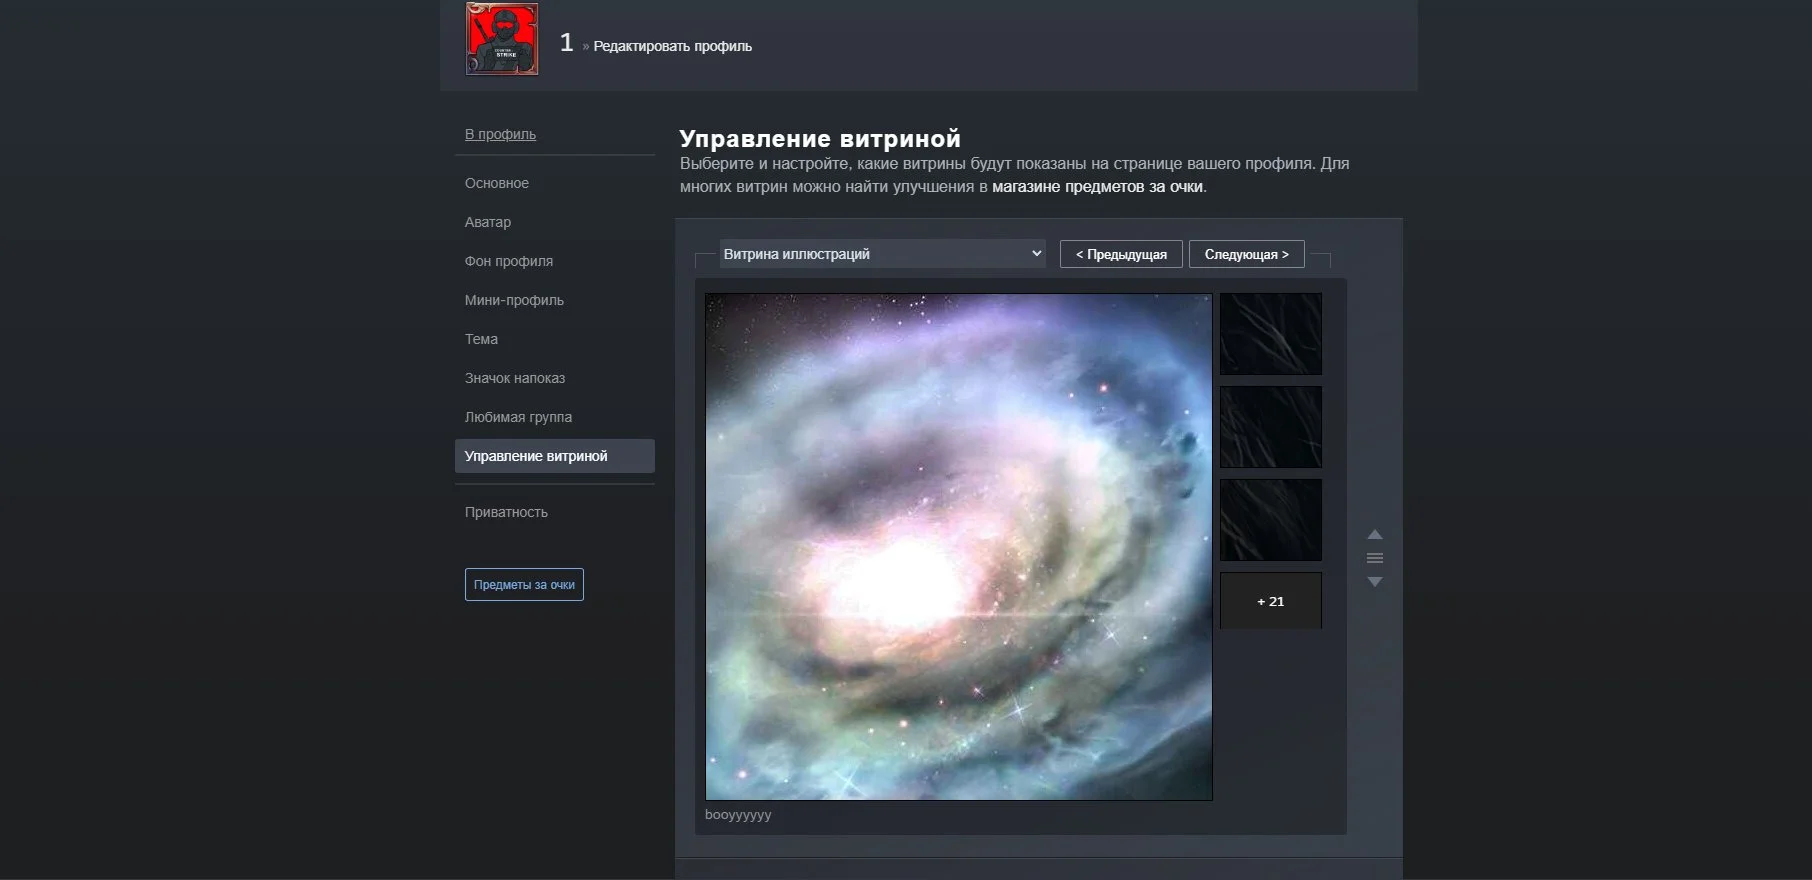Move showcase up with arrow icon
This screenshot has width=1812, height=880.
[x=1375, y=534]
